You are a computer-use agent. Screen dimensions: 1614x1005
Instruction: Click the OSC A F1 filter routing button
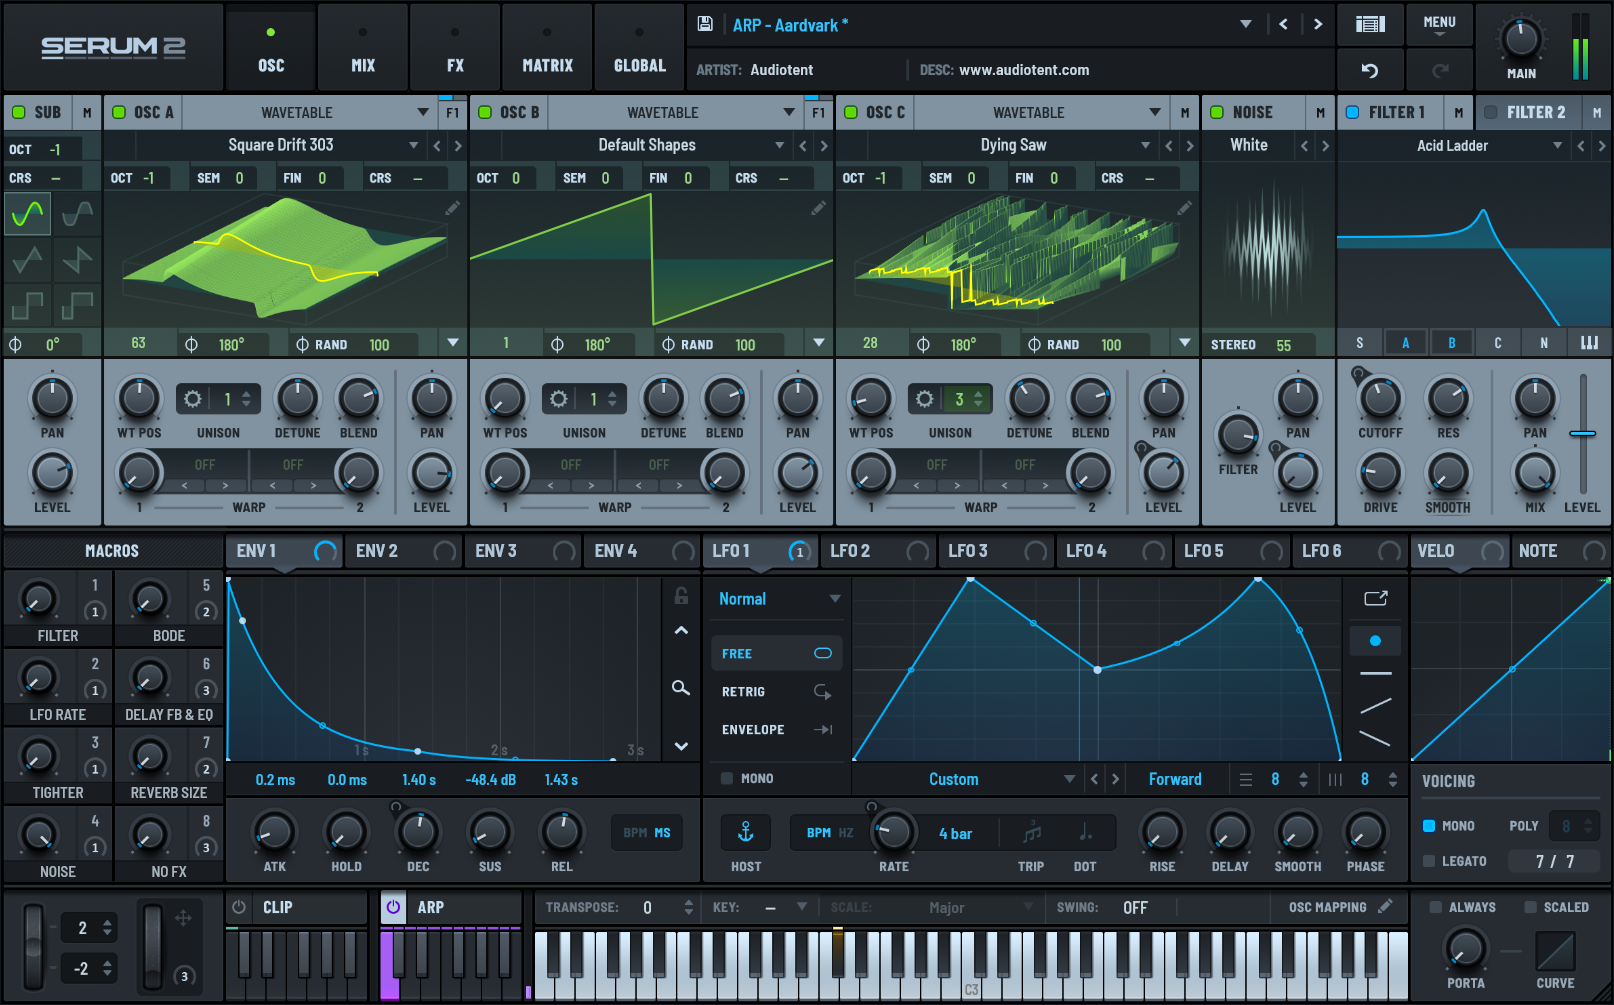(453, 112)
